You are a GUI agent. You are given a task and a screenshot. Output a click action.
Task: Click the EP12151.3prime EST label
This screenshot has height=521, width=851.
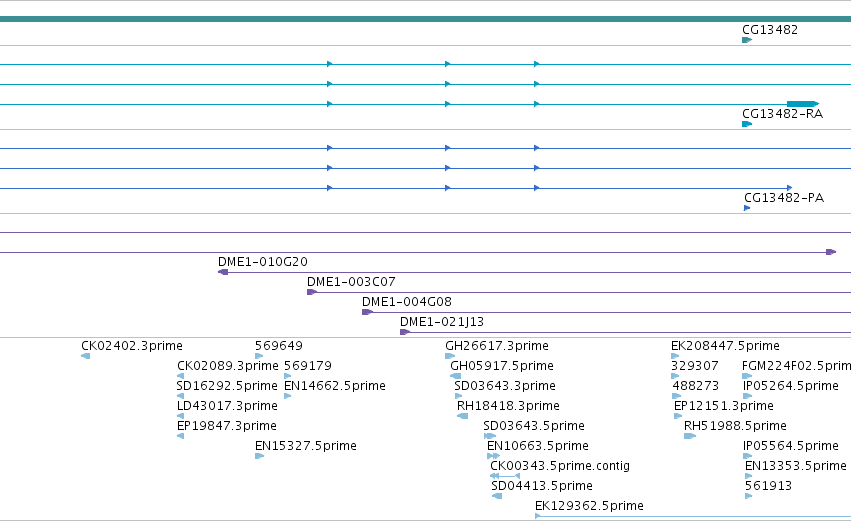click(x=723, y=406)
